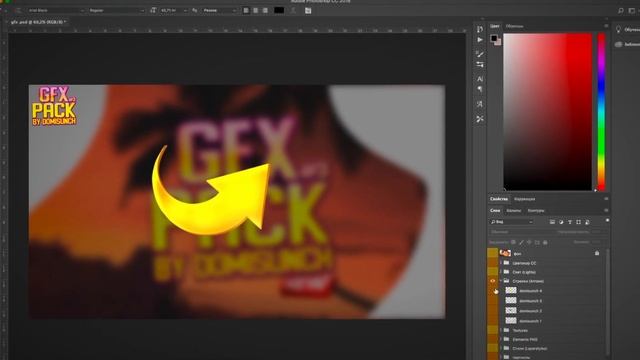The width and height of the screenshot is (640, 360).
Task: Click the lock image pixels brush icon
Action: coord(521,242)
